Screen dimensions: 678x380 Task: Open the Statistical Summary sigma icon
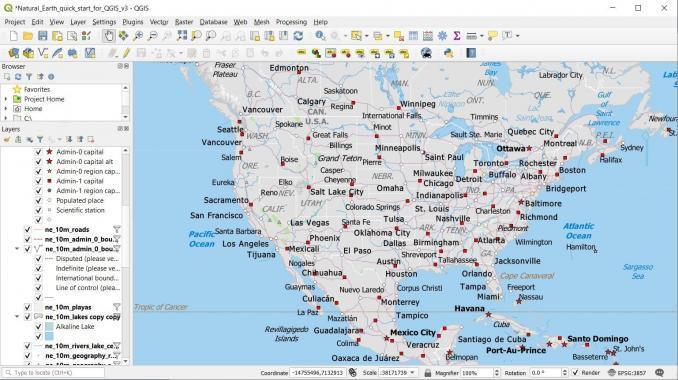pos(457,36)
